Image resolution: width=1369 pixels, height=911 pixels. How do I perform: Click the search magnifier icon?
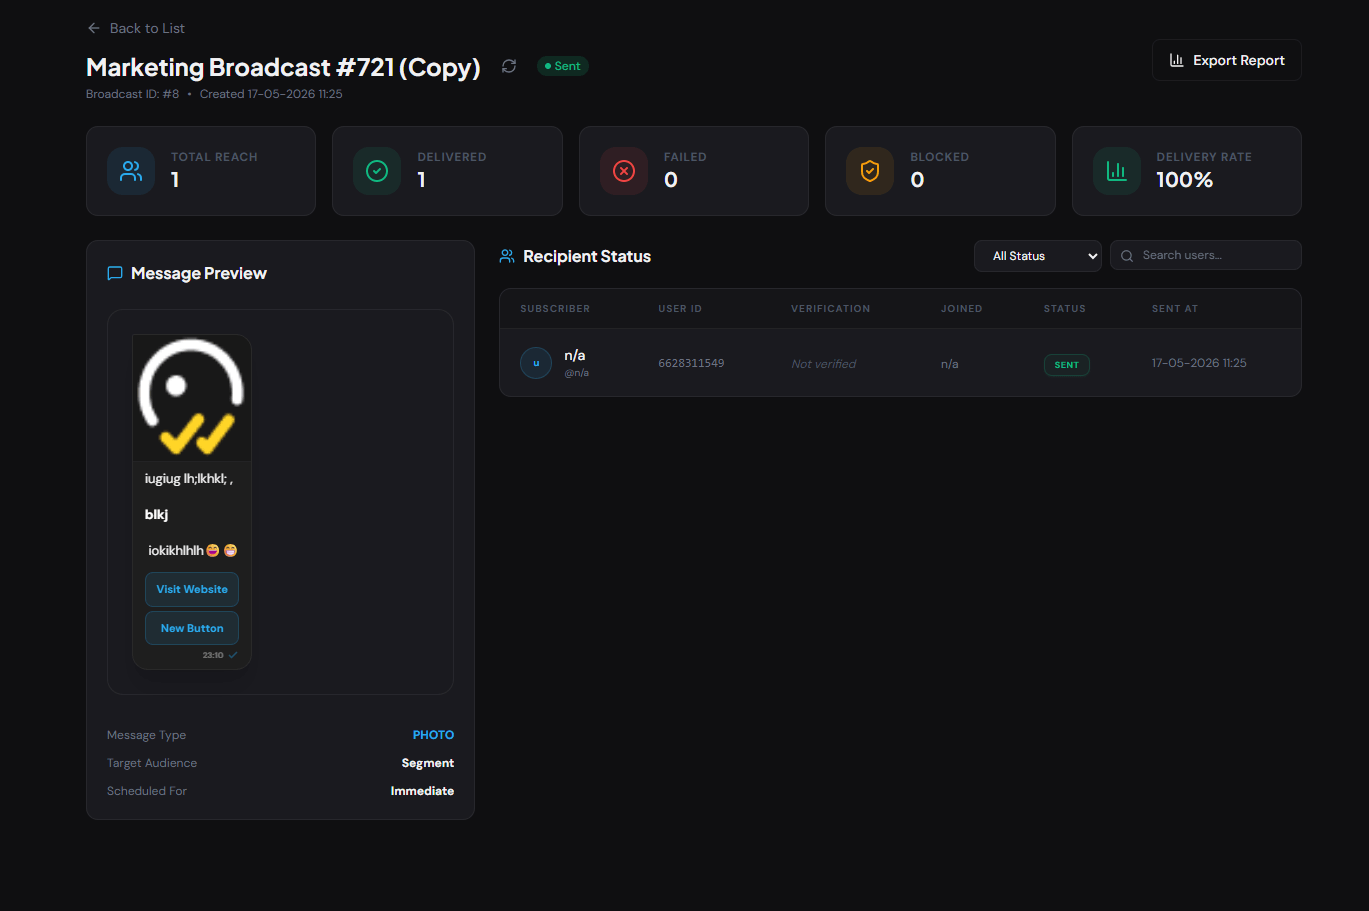click(x=1127, y=256)
